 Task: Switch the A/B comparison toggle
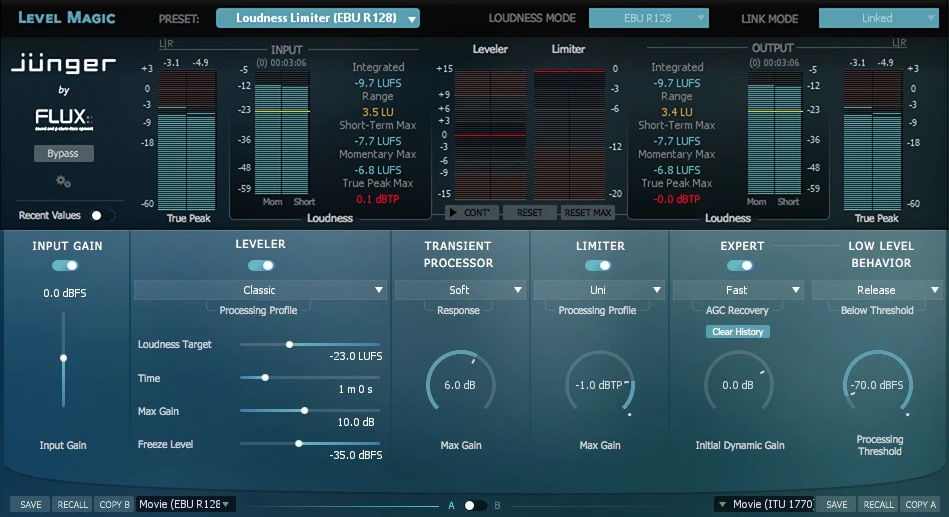(474, 505)
